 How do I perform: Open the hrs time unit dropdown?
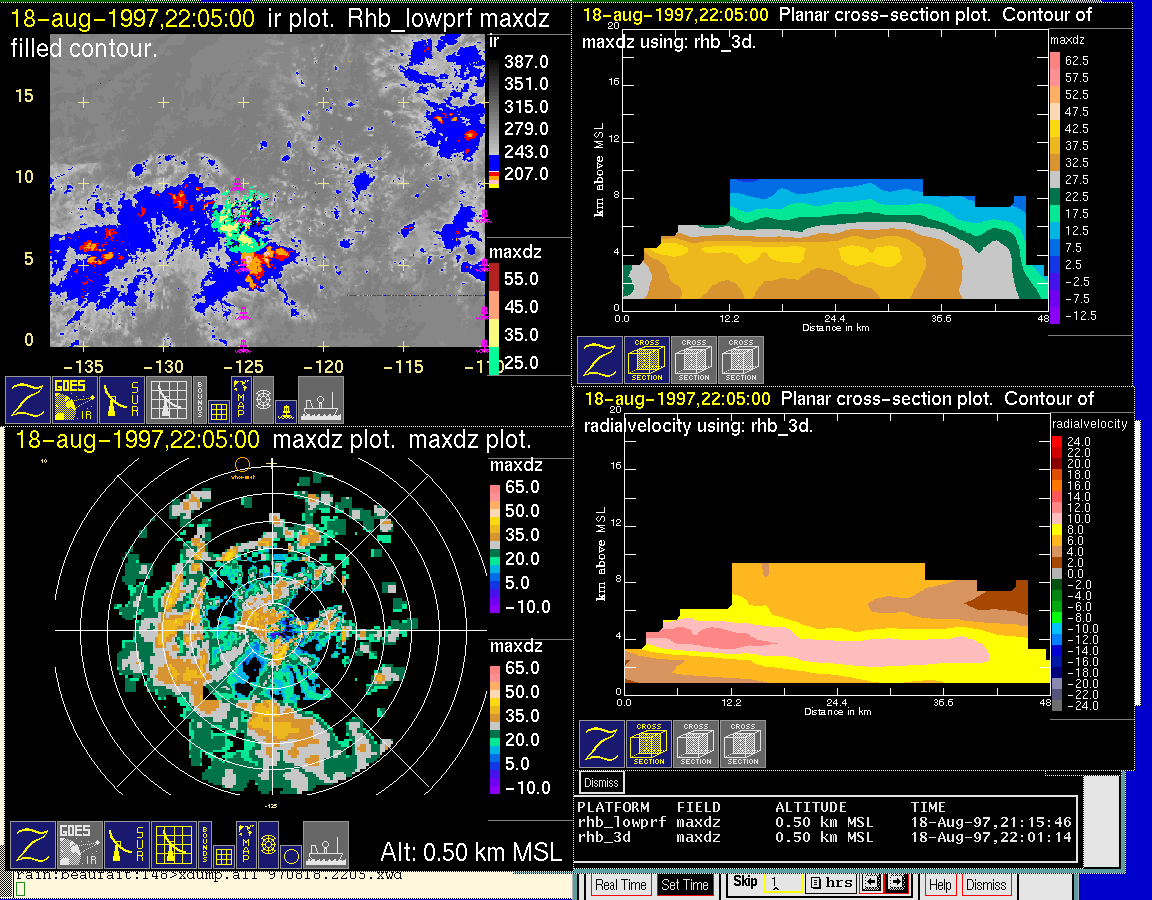coord(828,884)
